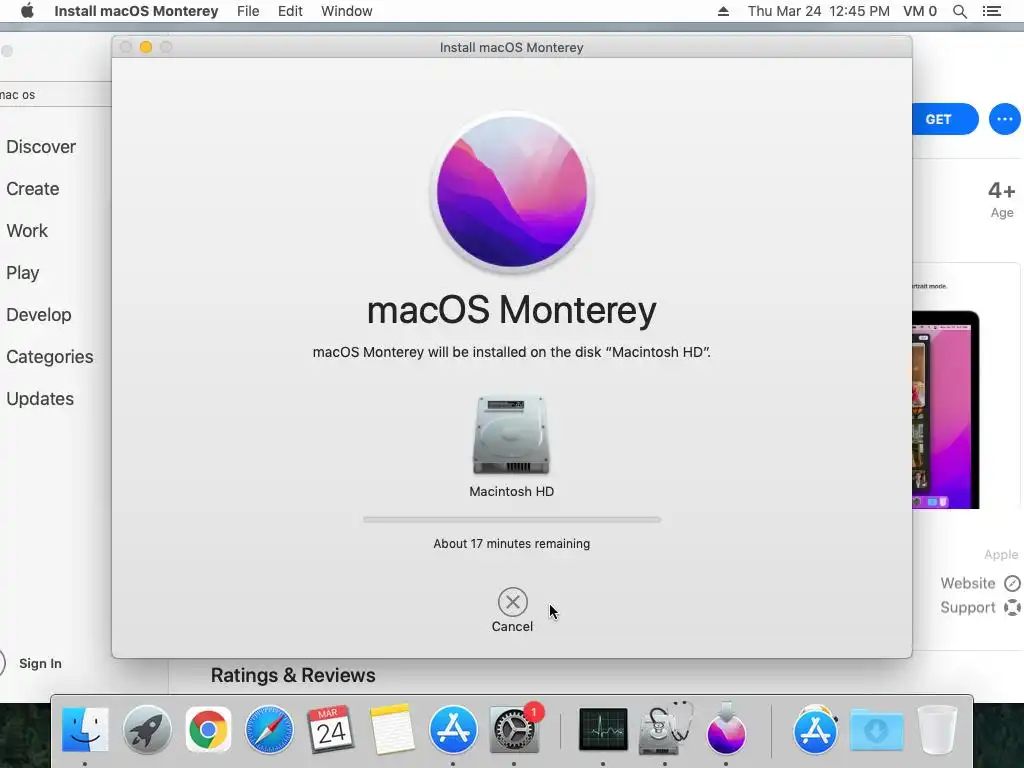
Task: Open VM 0 menu bar item
Action: (x=920, y=11)
